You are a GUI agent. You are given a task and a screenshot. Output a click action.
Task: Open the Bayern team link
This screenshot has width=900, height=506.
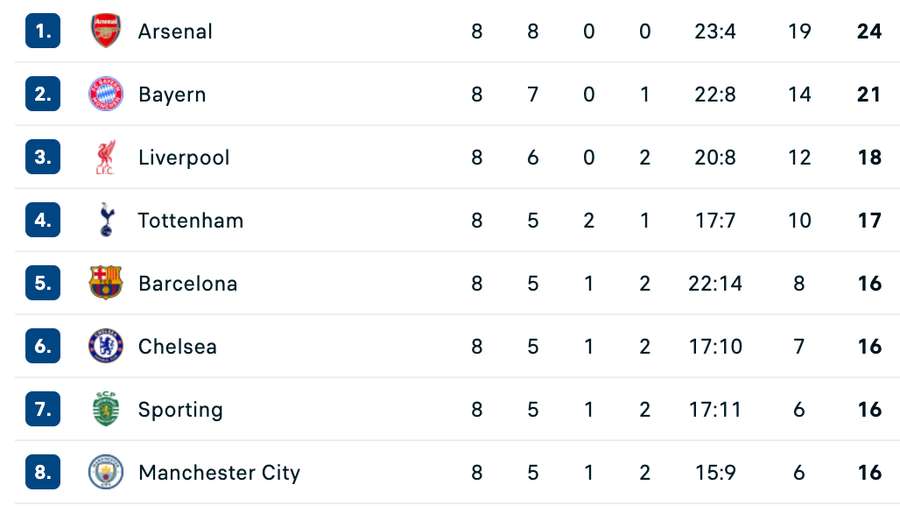(172, 94)
